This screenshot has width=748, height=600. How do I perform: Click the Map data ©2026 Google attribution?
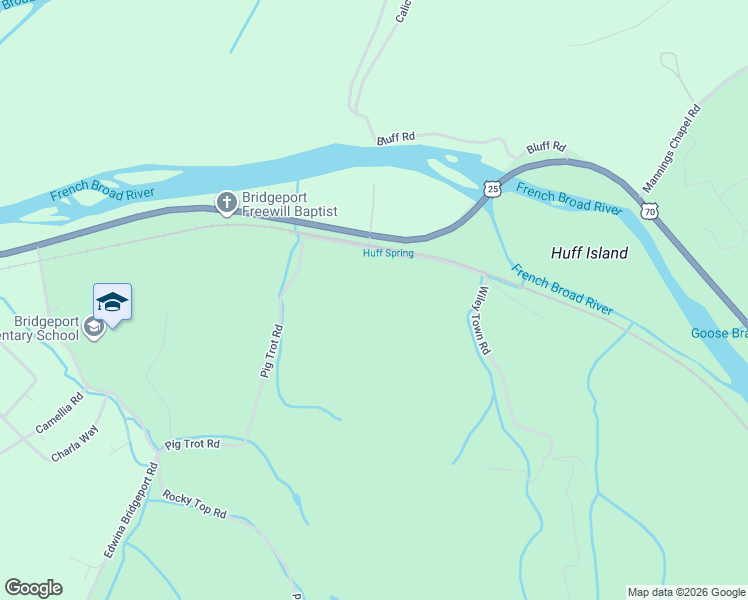pos(687,592)
